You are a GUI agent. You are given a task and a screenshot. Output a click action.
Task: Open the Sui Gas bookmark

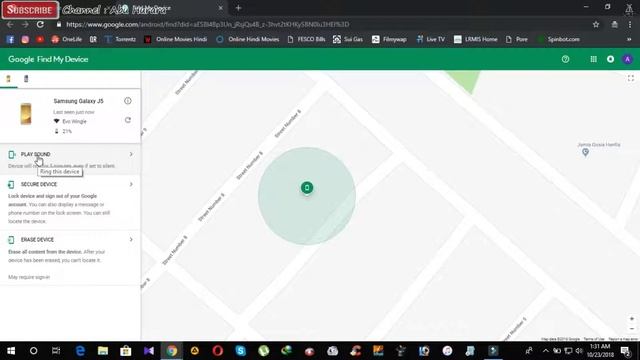coord(348,39)
